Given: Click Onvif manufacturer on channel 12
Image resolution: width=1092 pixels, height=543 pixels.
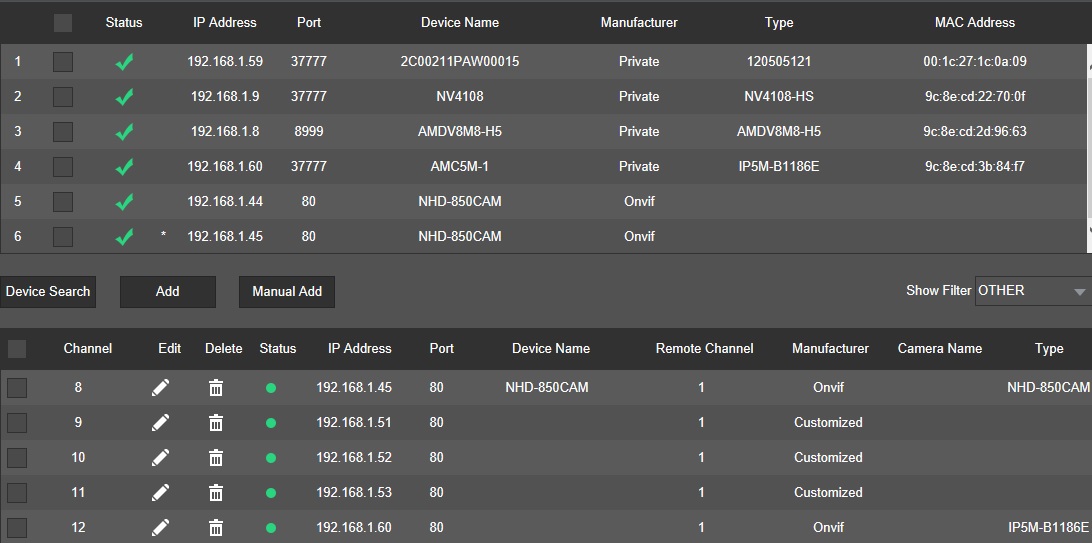Looking at the screenshot, I should [x=828, y=527].
